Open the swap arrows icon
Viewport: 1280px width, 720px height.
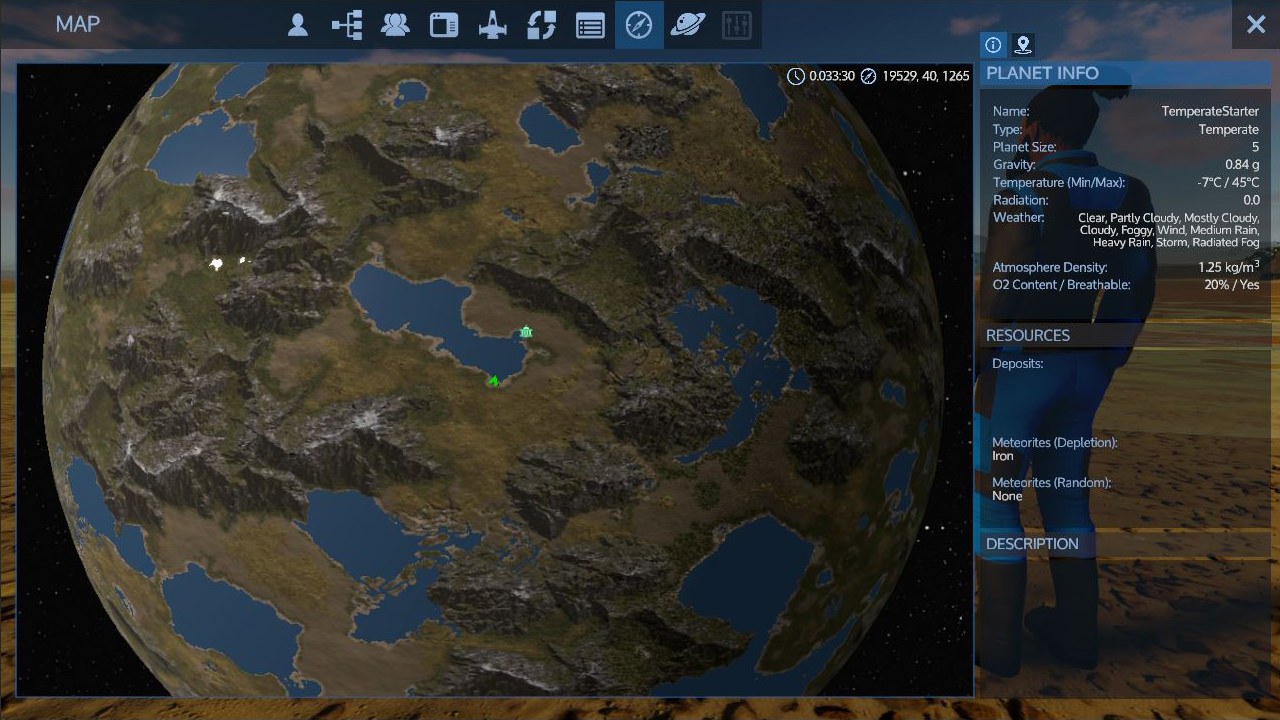(542, 25)
